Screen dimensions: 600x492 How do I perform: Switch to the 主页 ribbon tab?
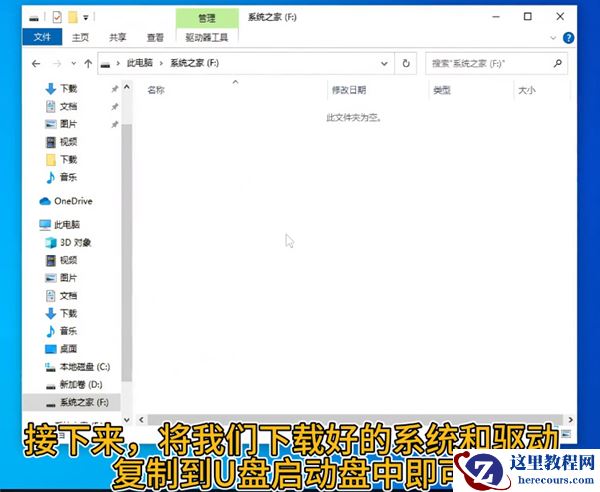pyautogui.click(x=80, y=37)
